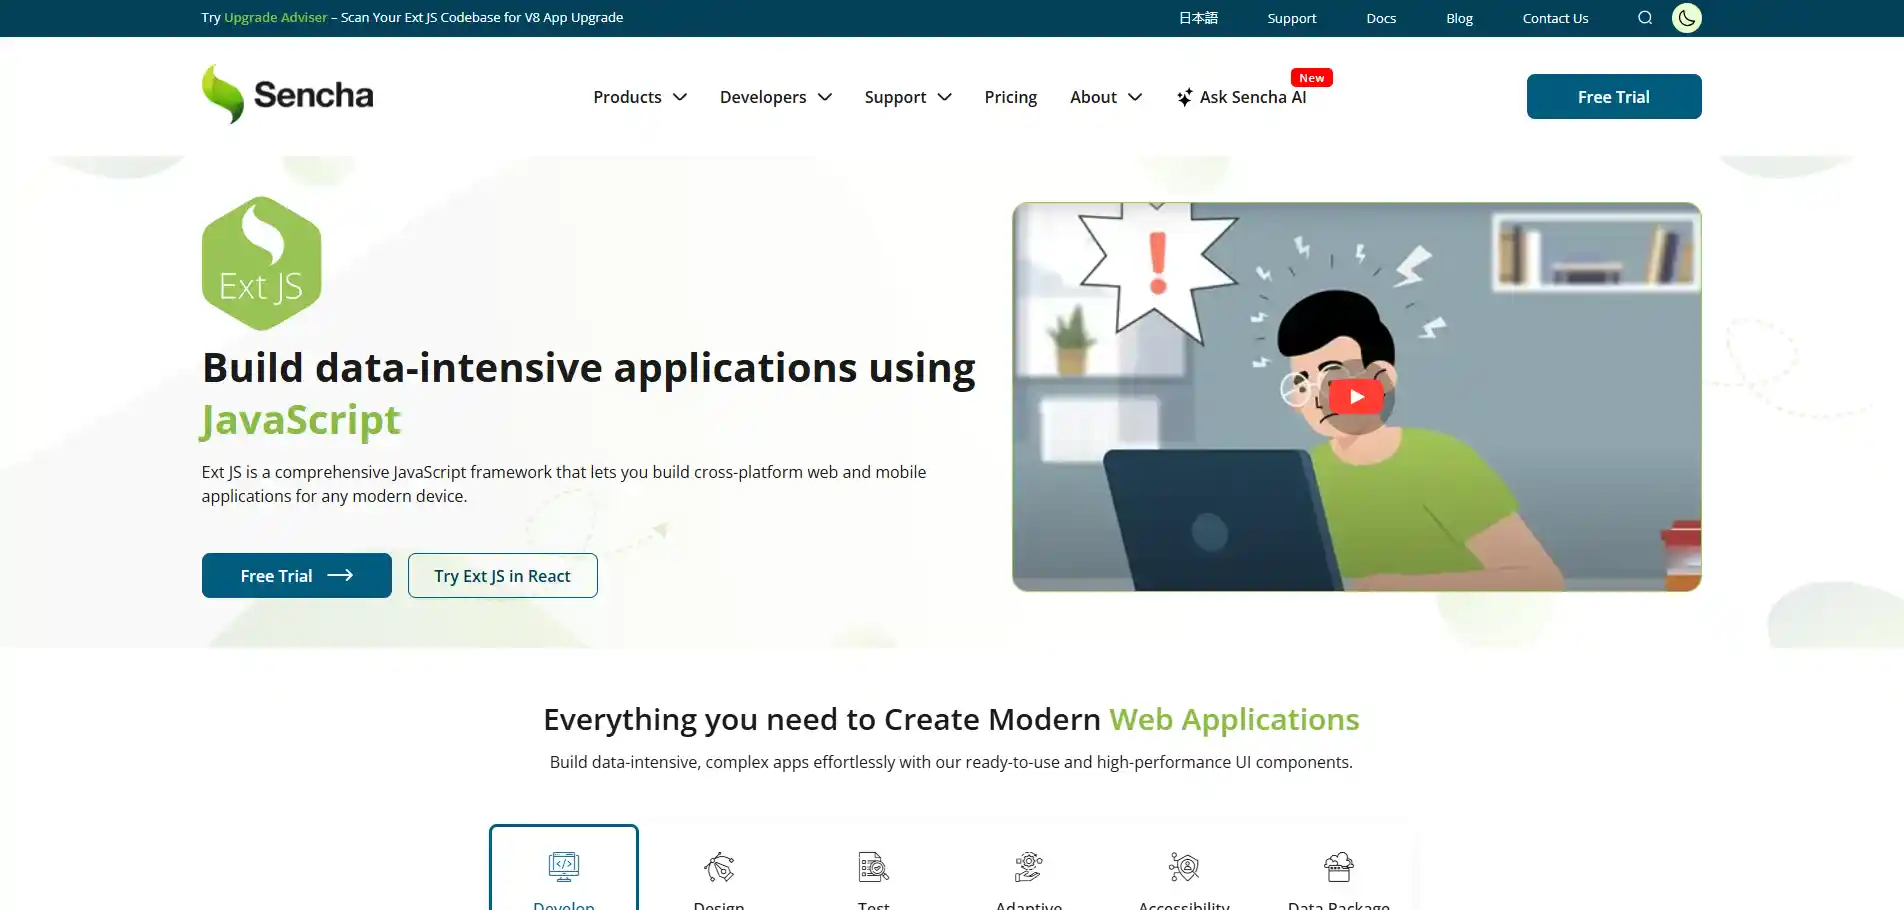The height and width of the screenshot is (910, 1904).
Task: Open Support link in top bar
Action: click(x=1292, y=18)
